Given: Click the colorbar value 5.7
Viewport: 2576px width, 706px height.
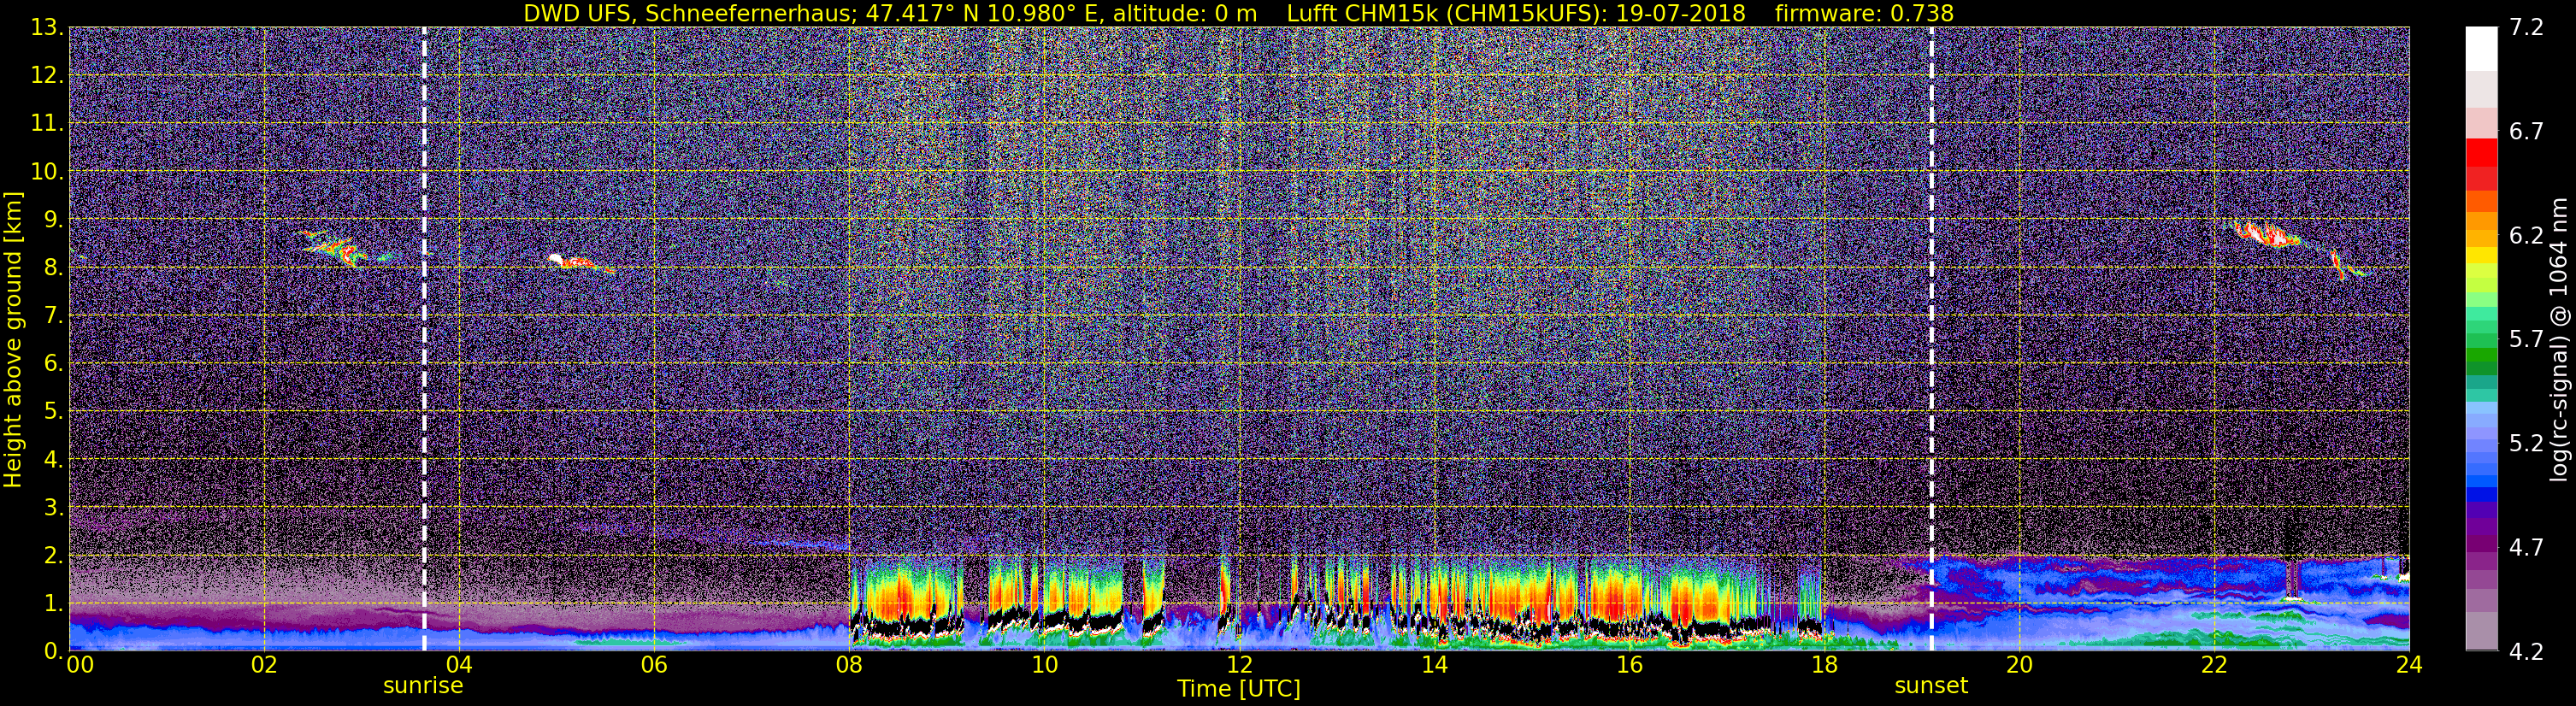Looking at the screenshot, I should (2526, 340).
